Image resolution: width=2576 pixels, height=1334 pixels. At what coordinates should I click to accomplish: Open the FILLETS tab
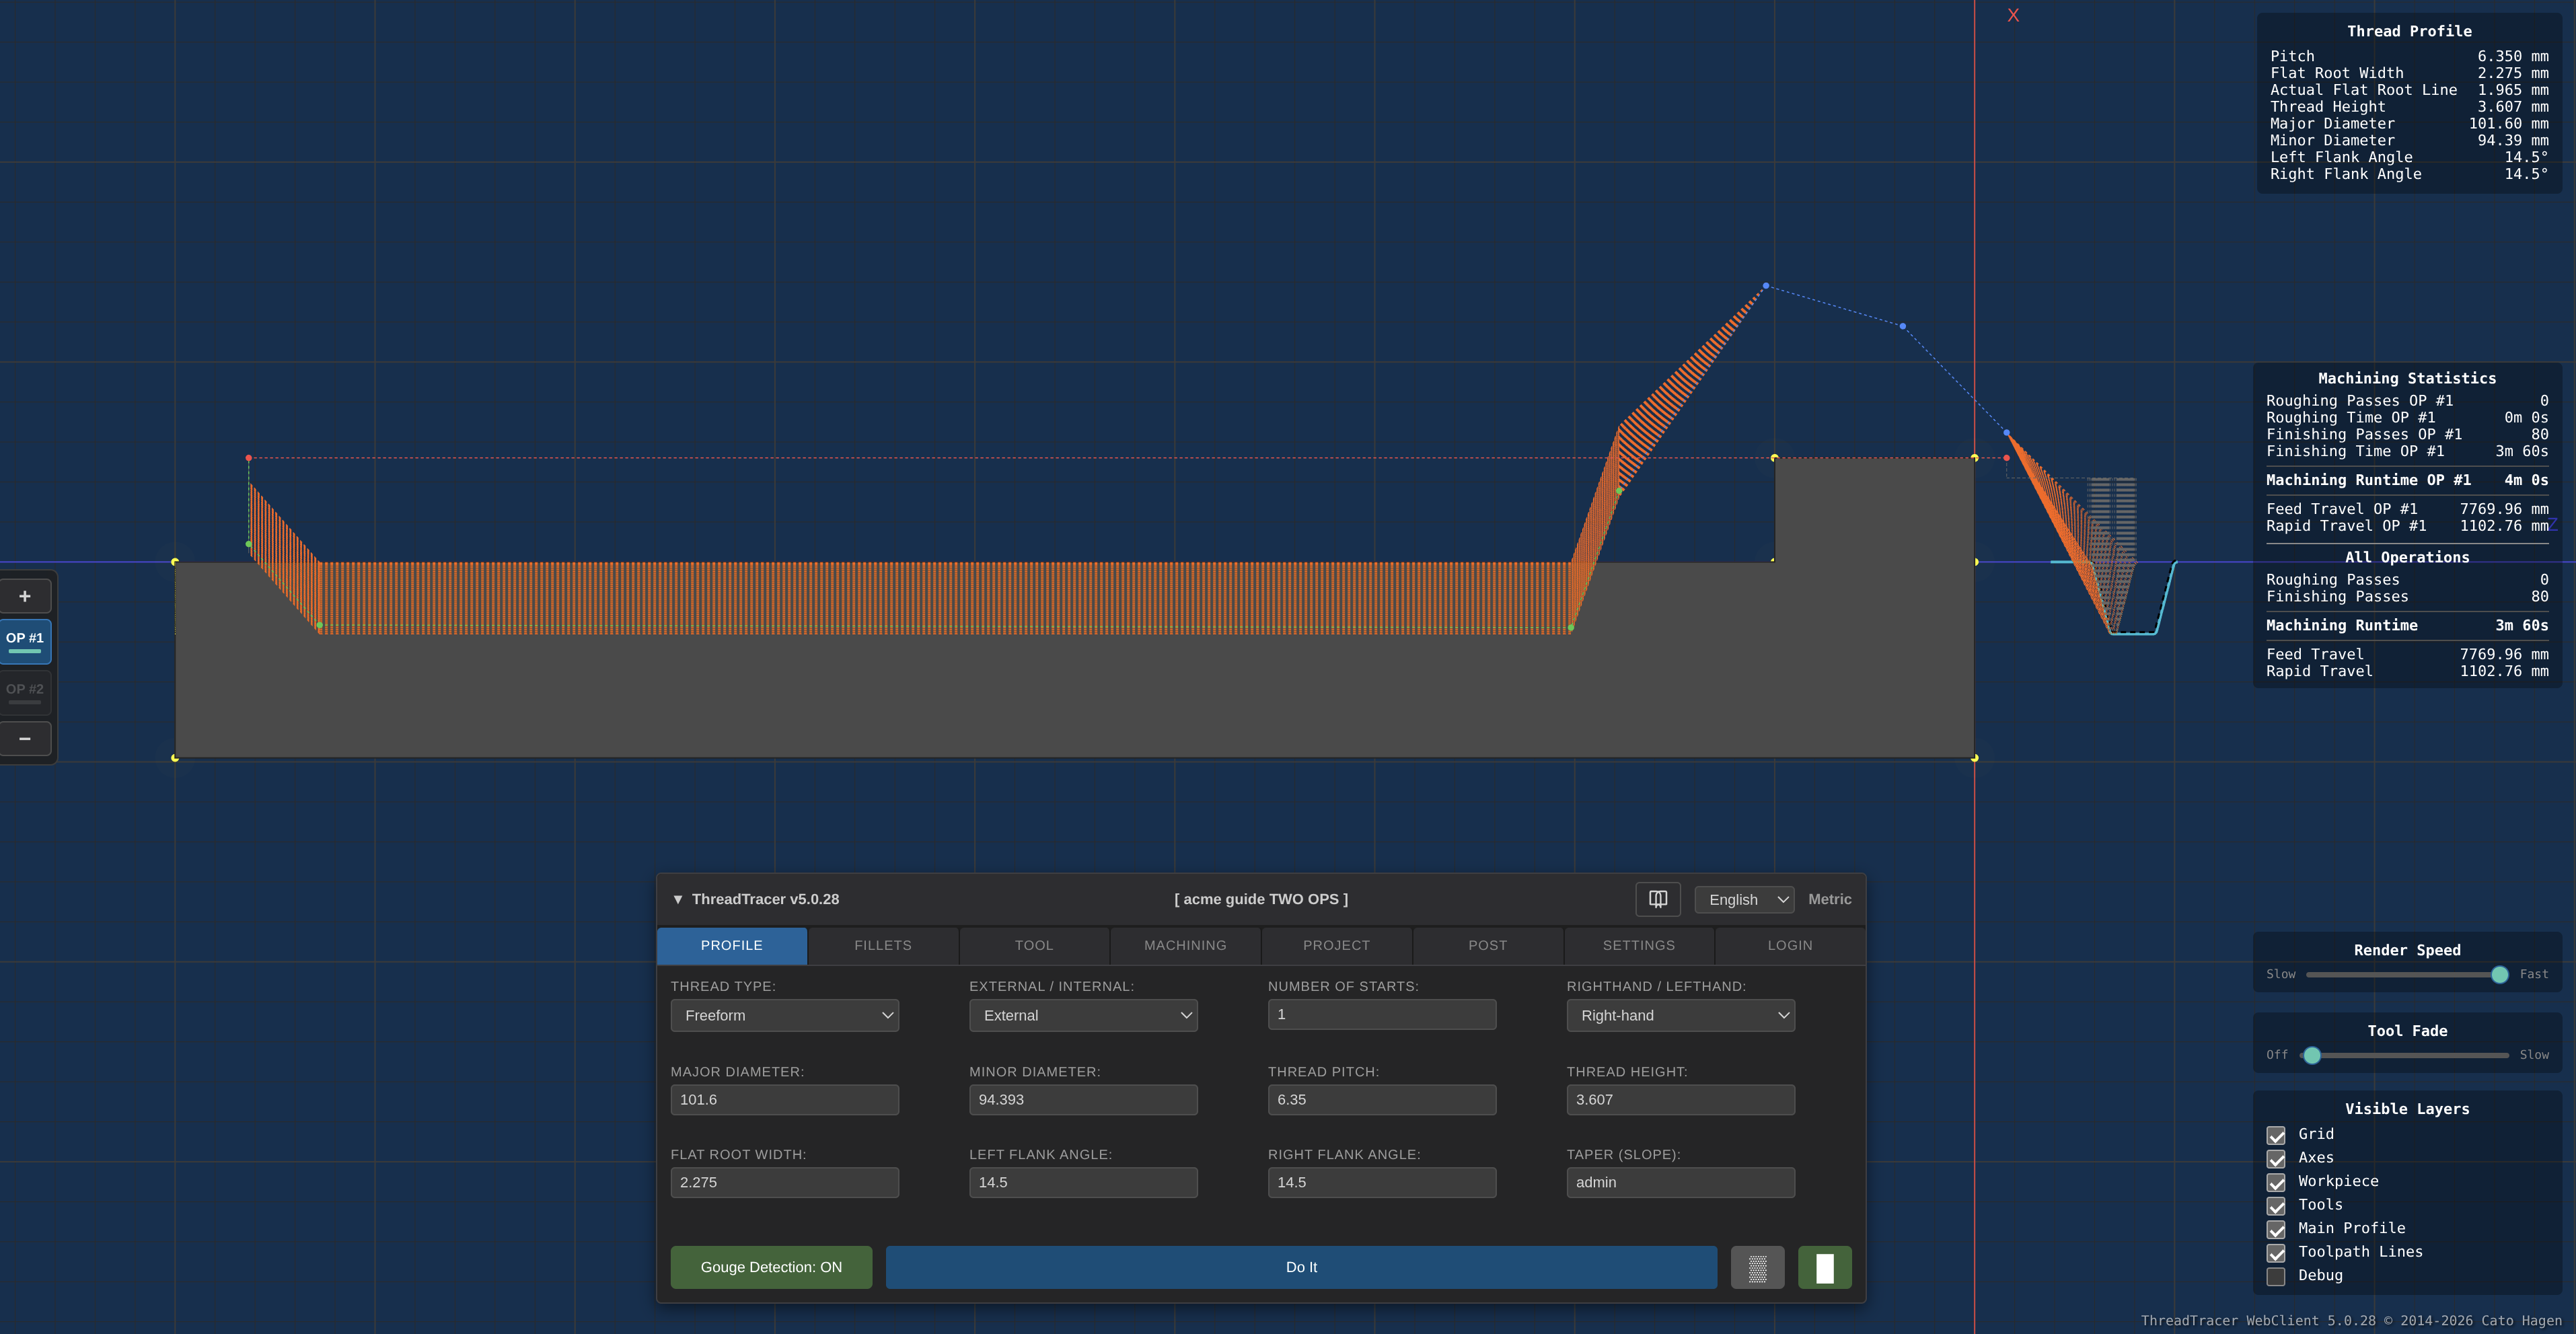(x=883, y=945)
